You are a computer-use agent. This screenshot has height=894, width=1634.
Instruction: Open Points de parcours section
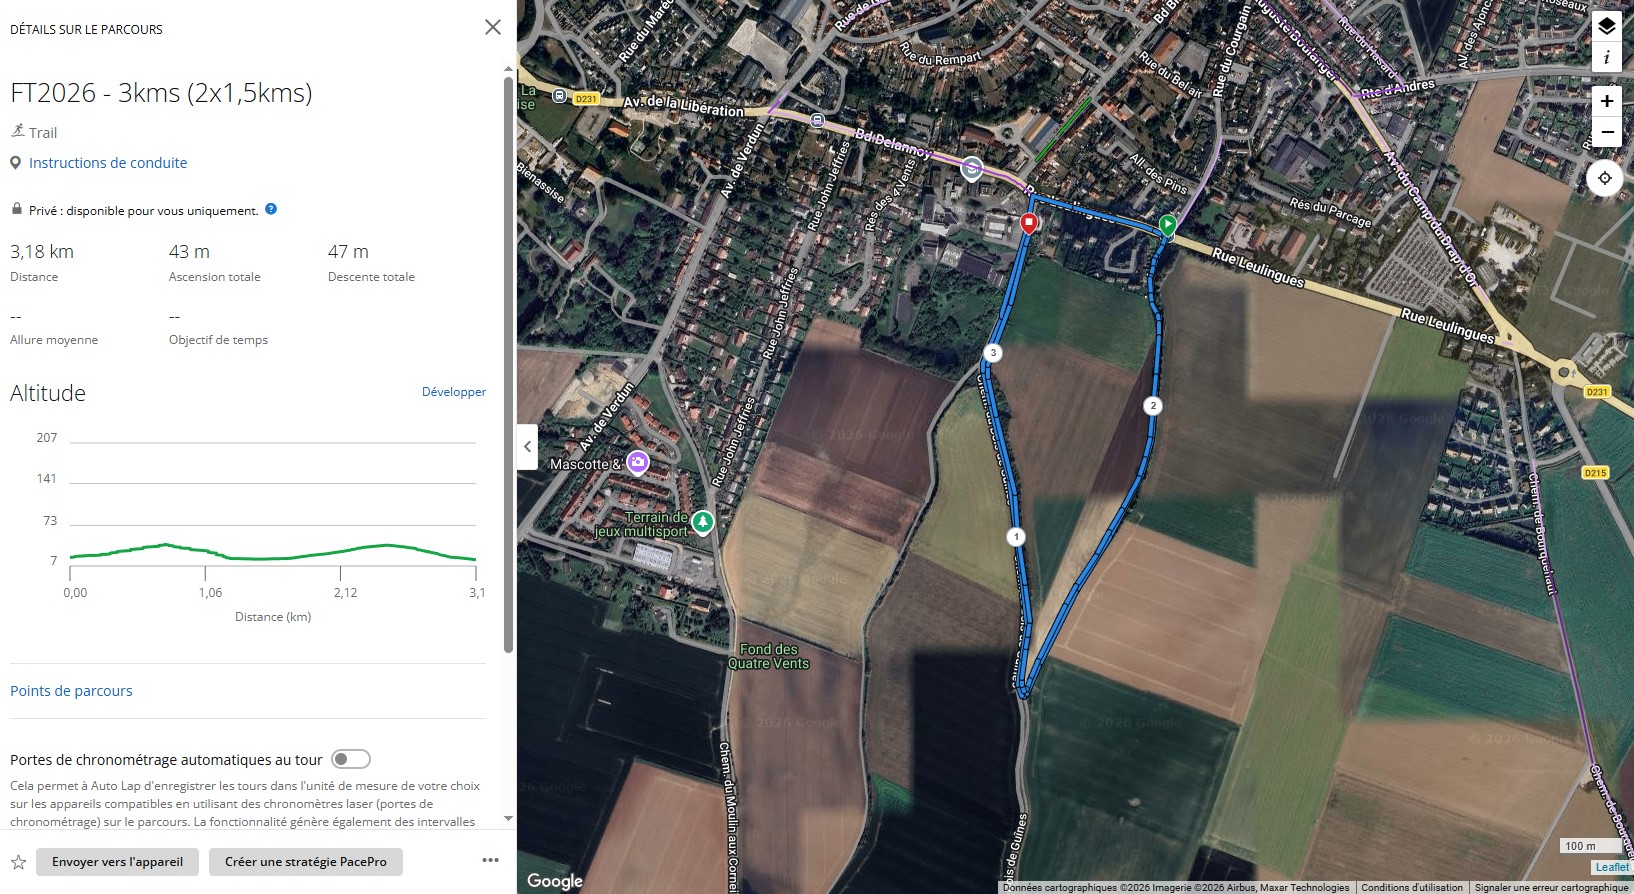pyautogui.click(x=71, y=691)
